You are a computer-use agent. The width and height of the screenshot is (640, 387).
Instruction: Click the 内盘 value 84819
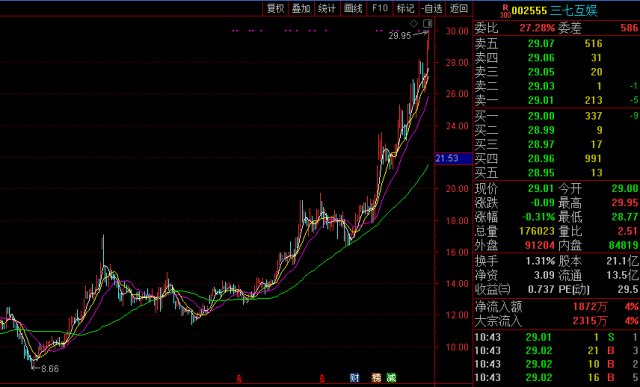[x=624, y=245]
